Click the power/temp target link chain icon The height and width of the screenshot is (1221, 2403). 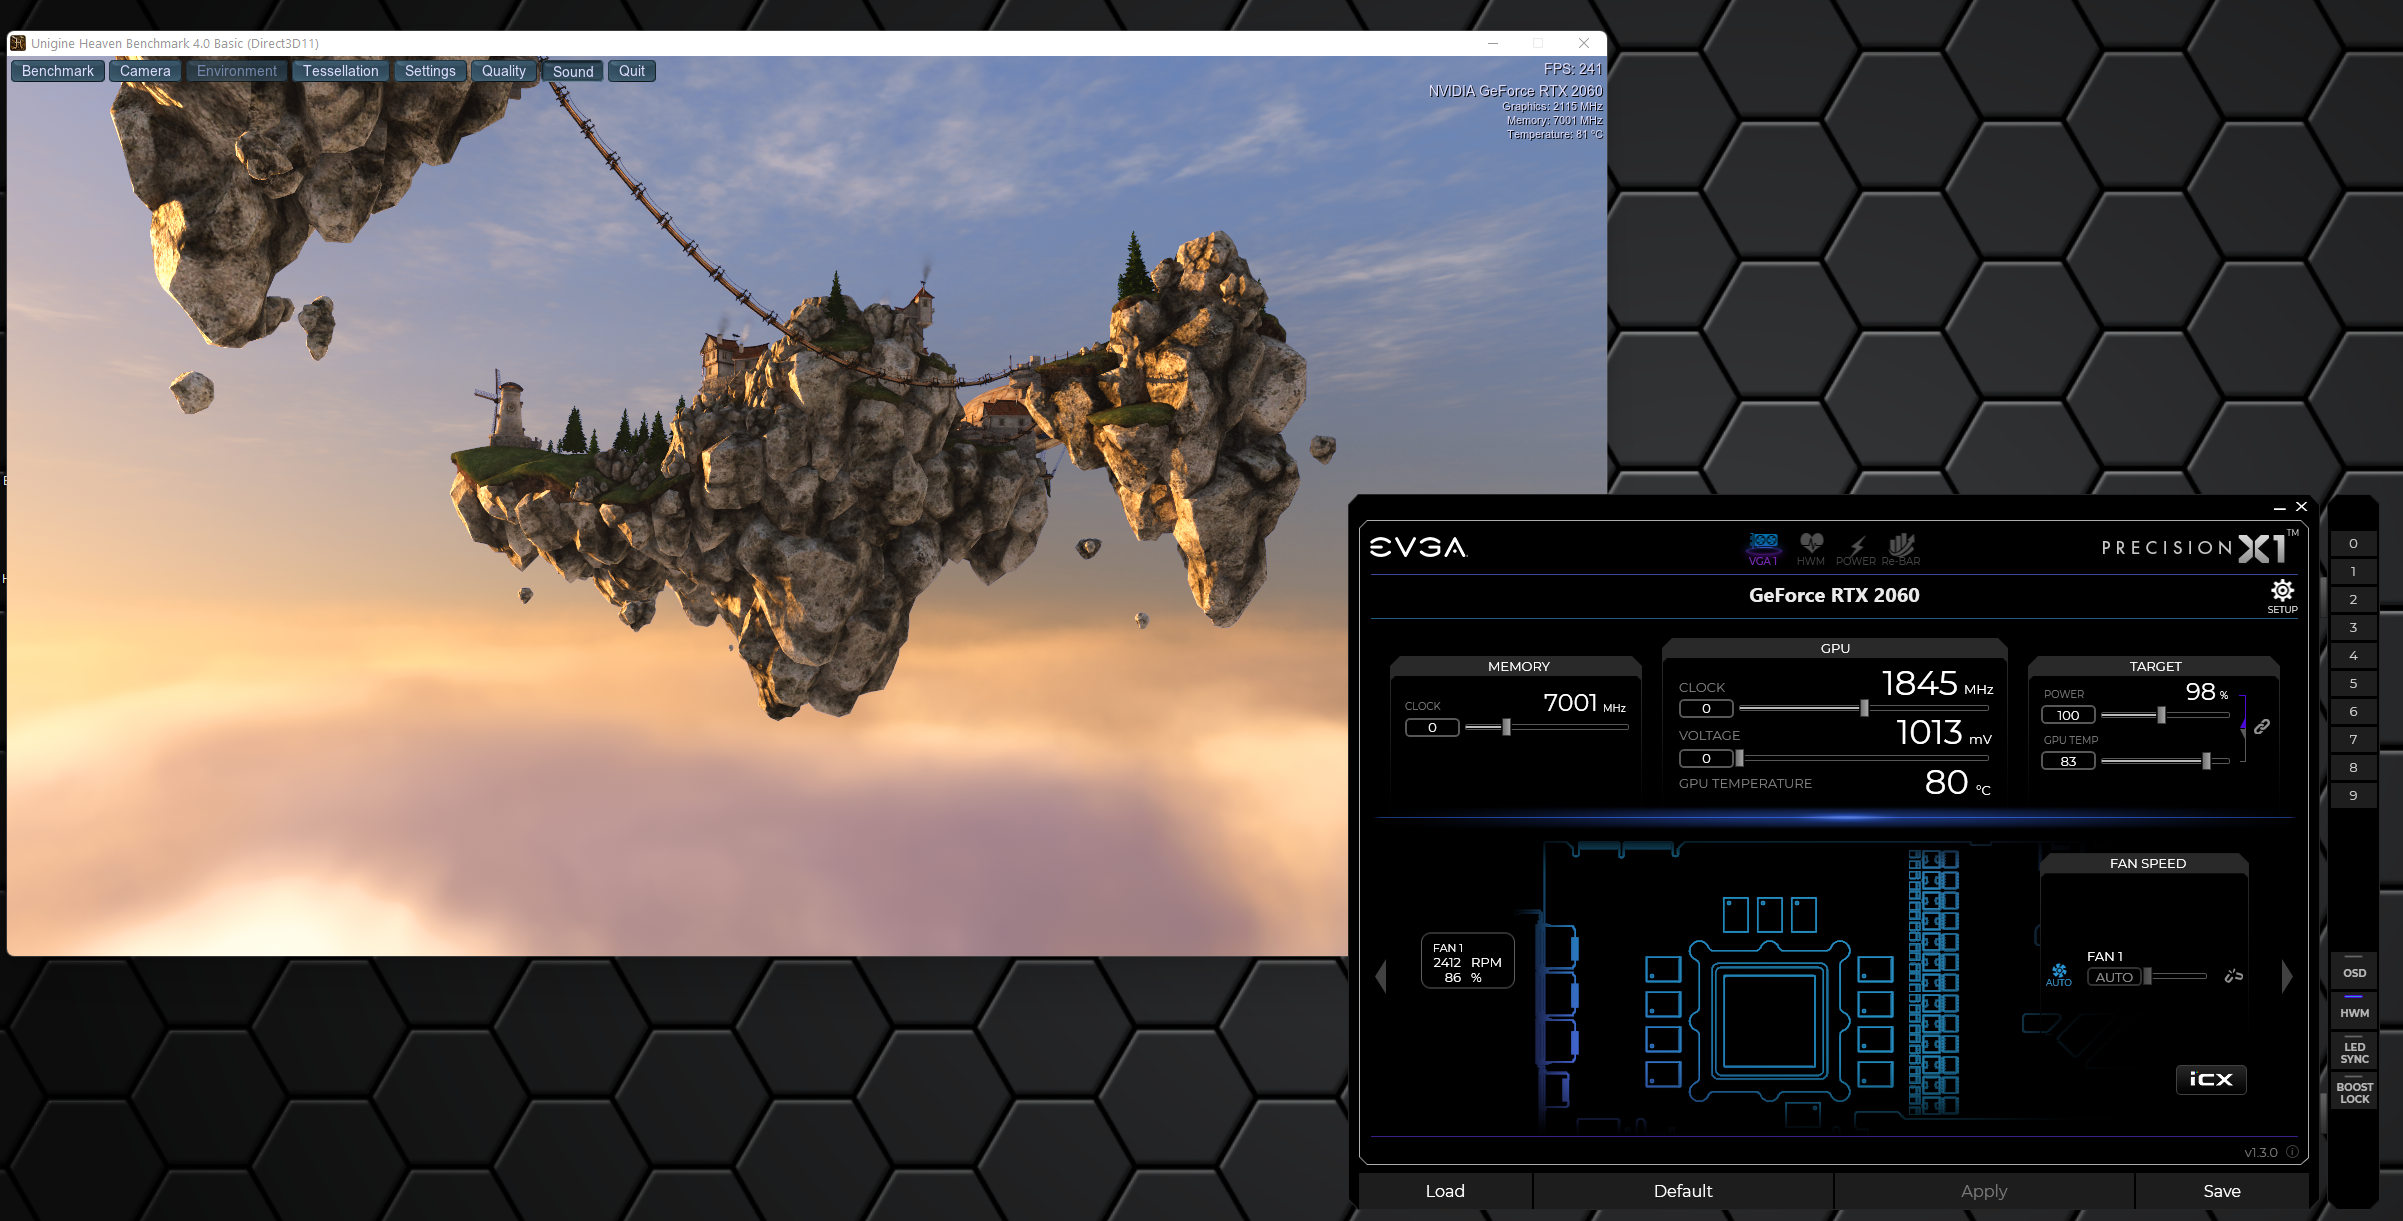click(x=2262, y=727)
